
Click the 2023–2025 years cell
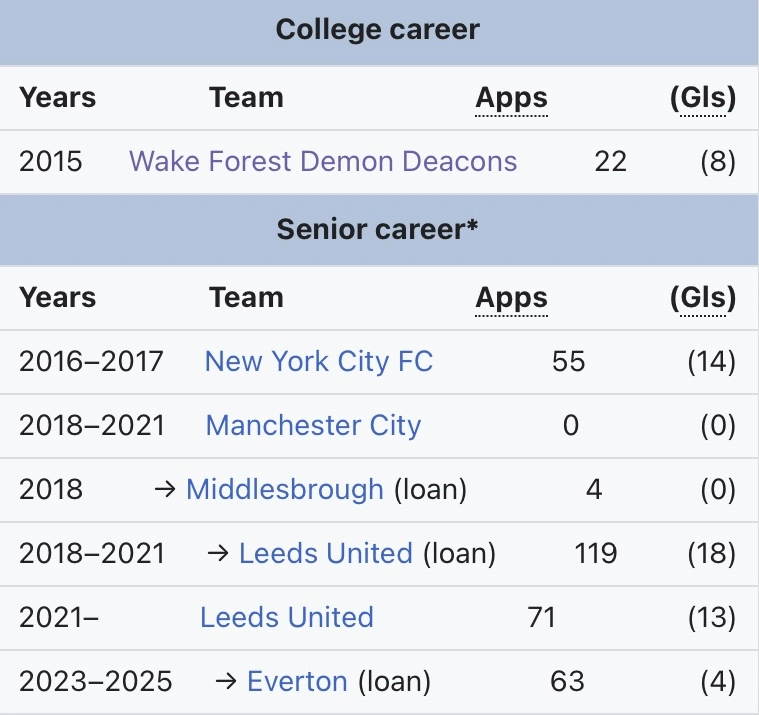point(96,682)
